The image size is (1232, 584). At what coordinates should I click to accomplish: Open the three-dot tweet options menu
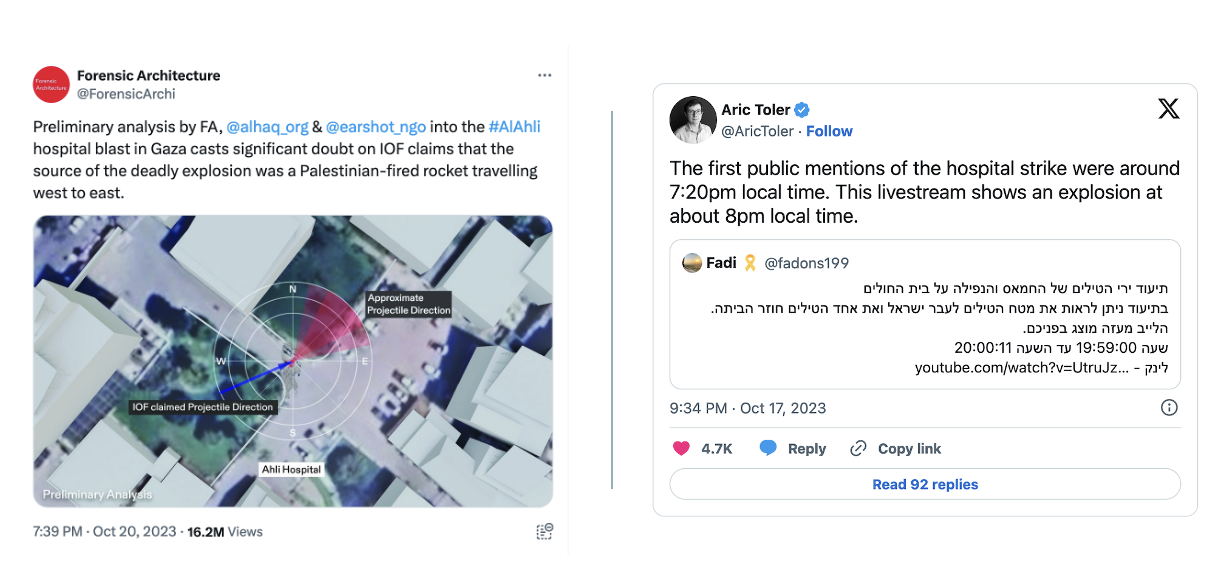[x=544, y=76]
